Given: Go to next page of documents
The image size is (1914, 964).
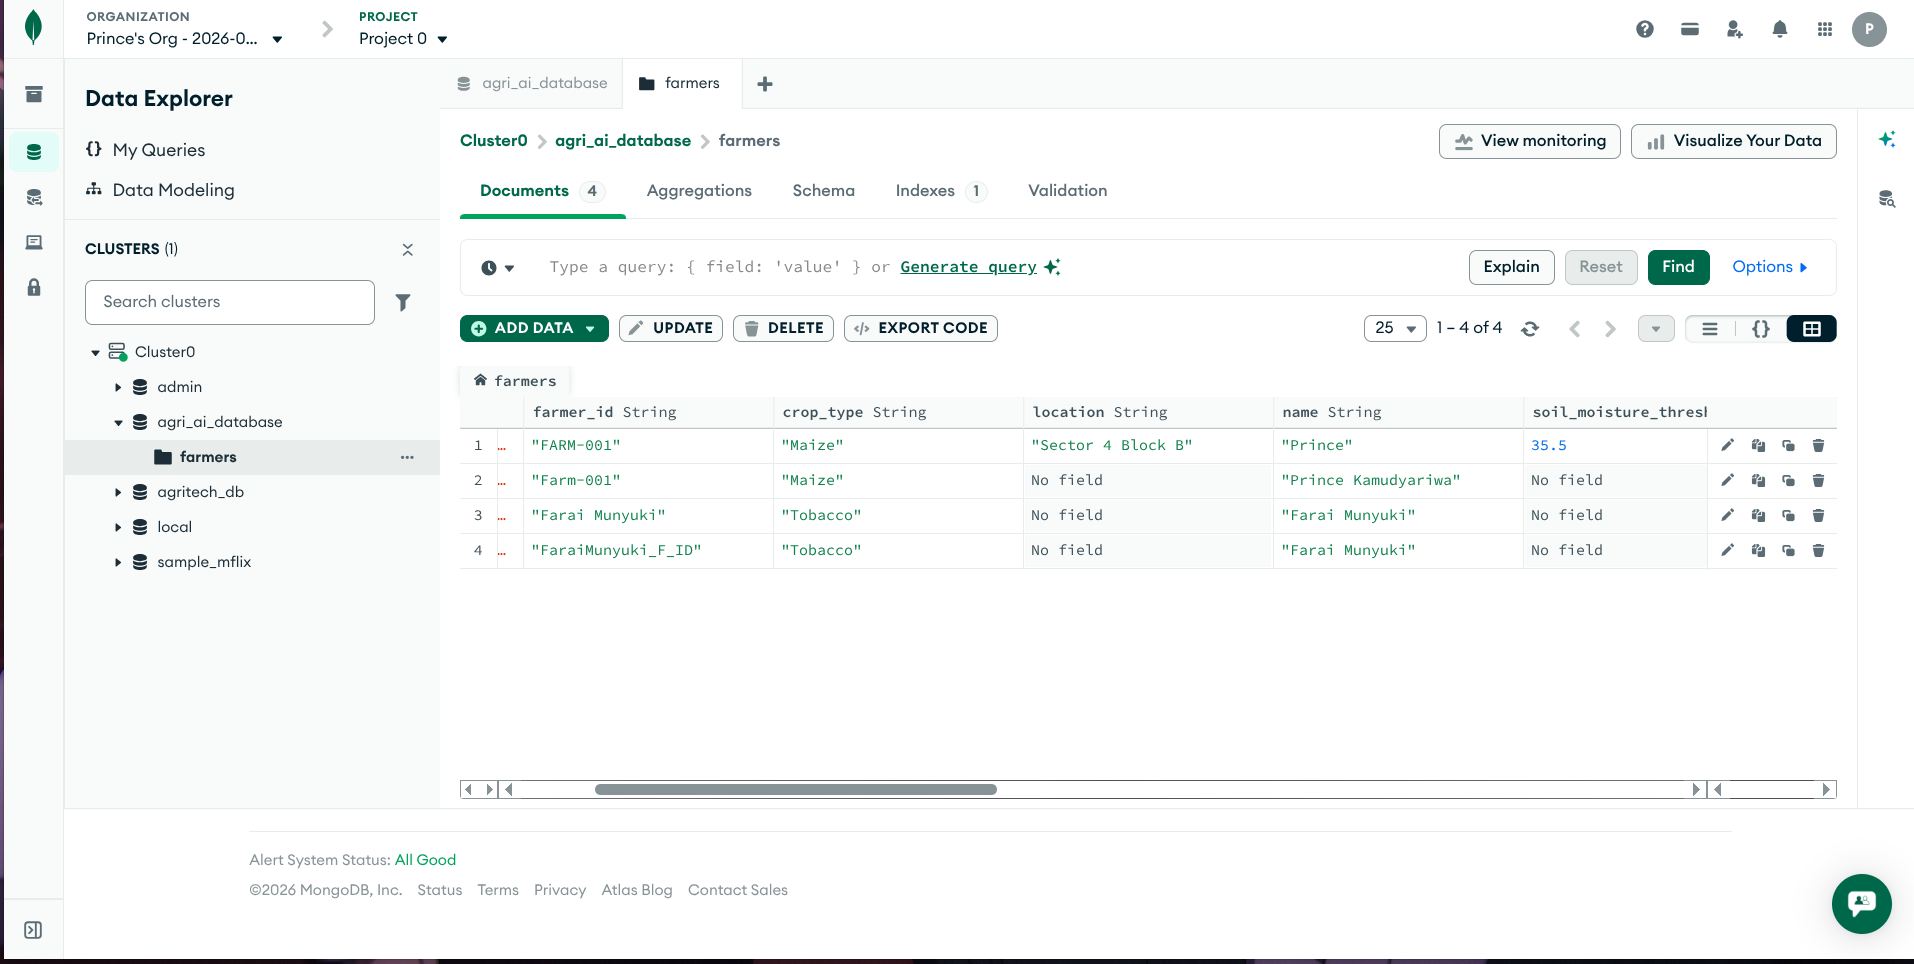Looking at the screenshot, I should click(1610, 328).
